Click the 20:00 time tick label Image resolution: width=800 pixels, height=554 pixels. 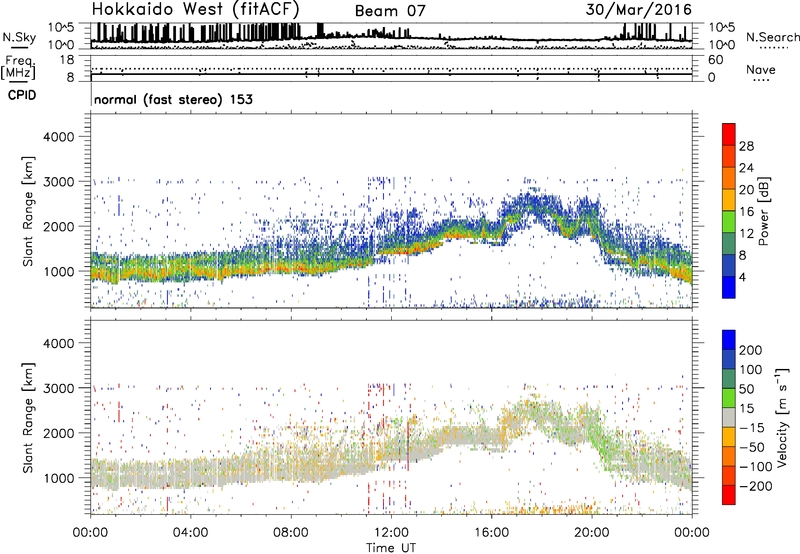coord(592,533)
